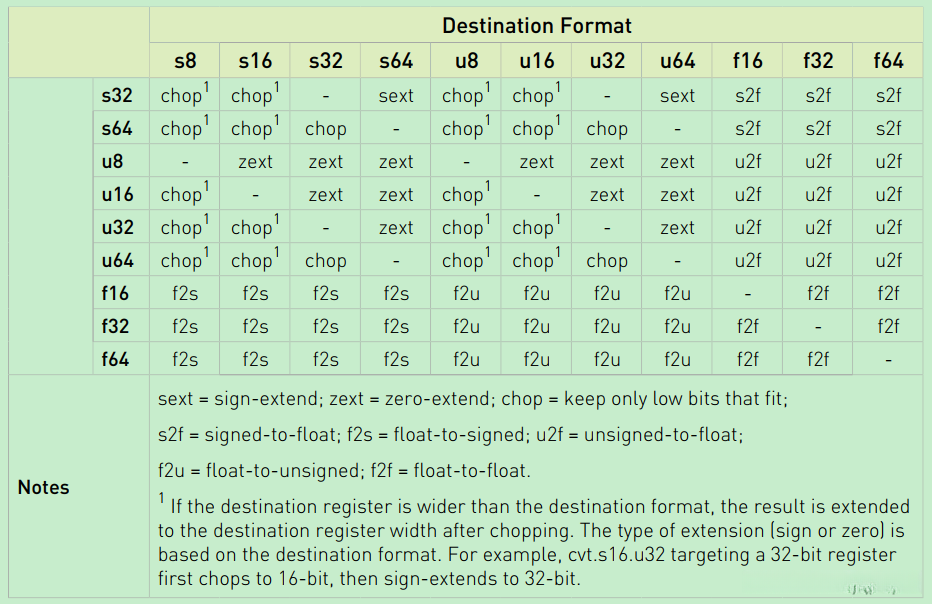The image size is (932, 604).
Task: Click sext cell in s32 row, s64 column
Action: 396,96
